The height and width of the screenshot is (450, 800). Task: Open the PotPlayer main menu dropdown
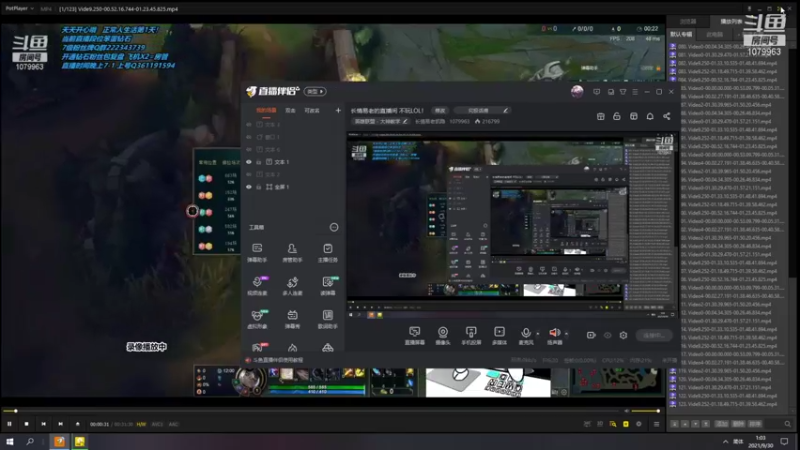point(19,9)
